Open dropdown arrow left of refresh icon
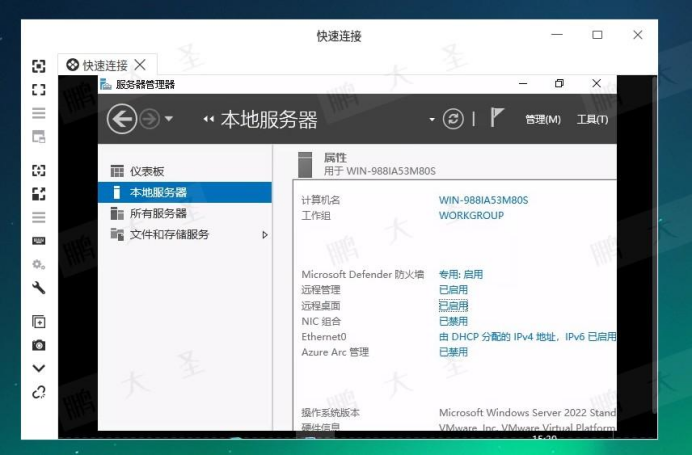The image size is (692, 455). pyautogui.click(x=432, y=120)
